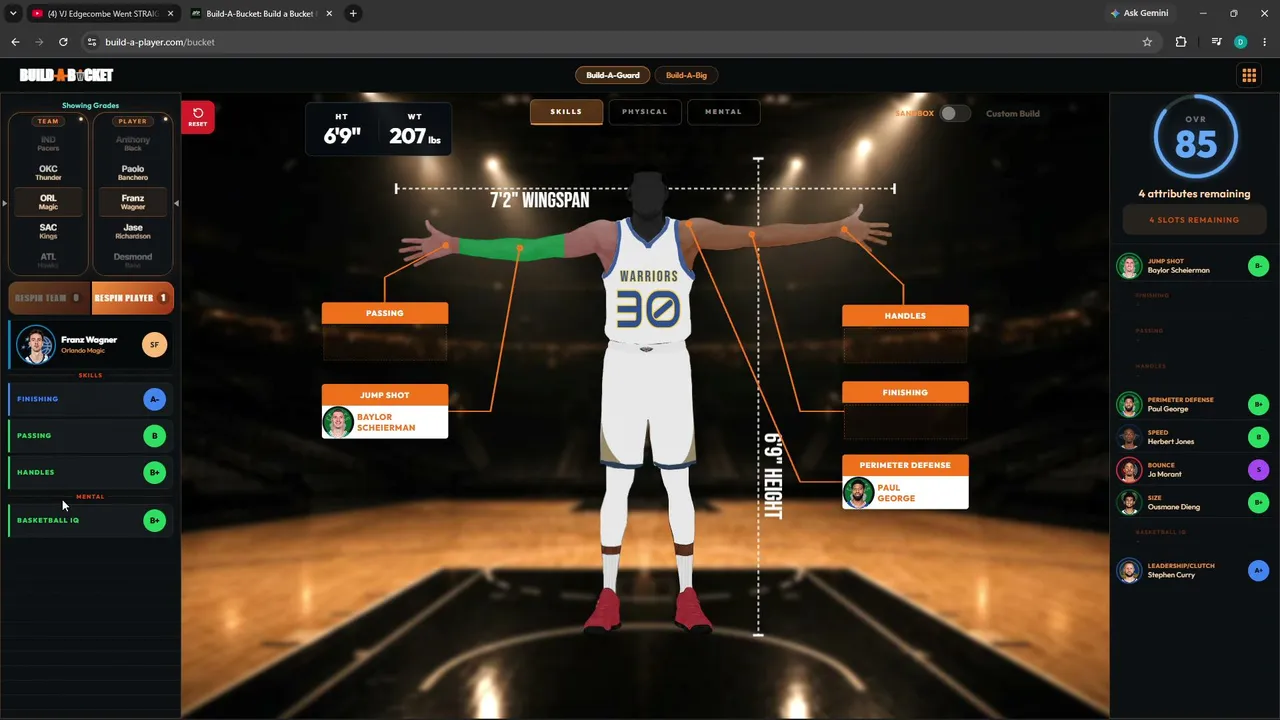
Task: Click the OVR 85 rating circle
Action: tap(1195, 138)
